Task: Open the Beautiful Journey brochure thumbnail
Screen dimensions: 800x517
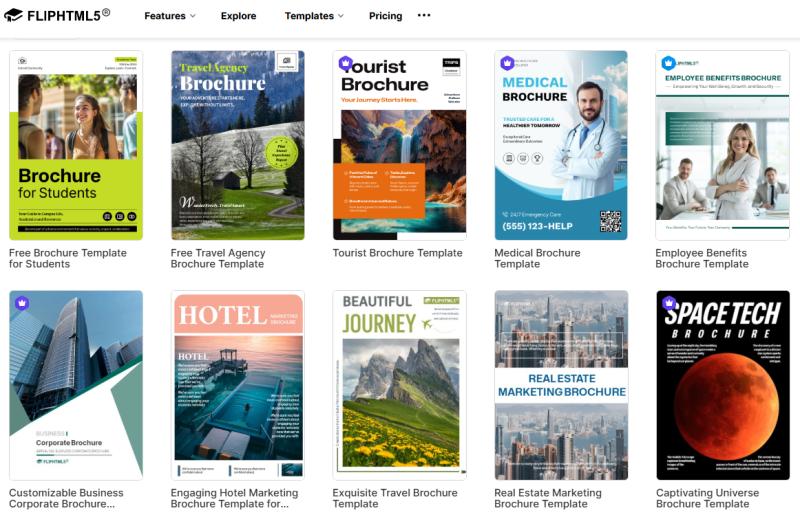Action: click(x=399, y=385)
